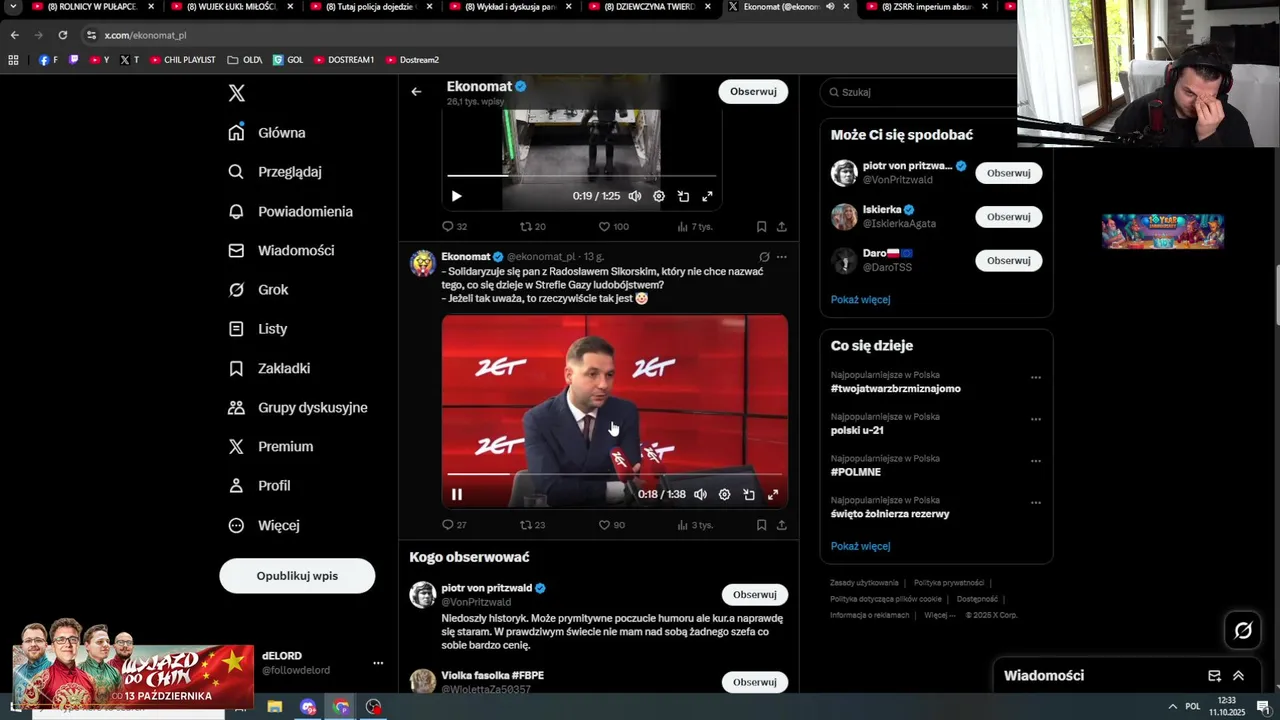
Task: Expand upper video to fullscreen
Action: 707,196
